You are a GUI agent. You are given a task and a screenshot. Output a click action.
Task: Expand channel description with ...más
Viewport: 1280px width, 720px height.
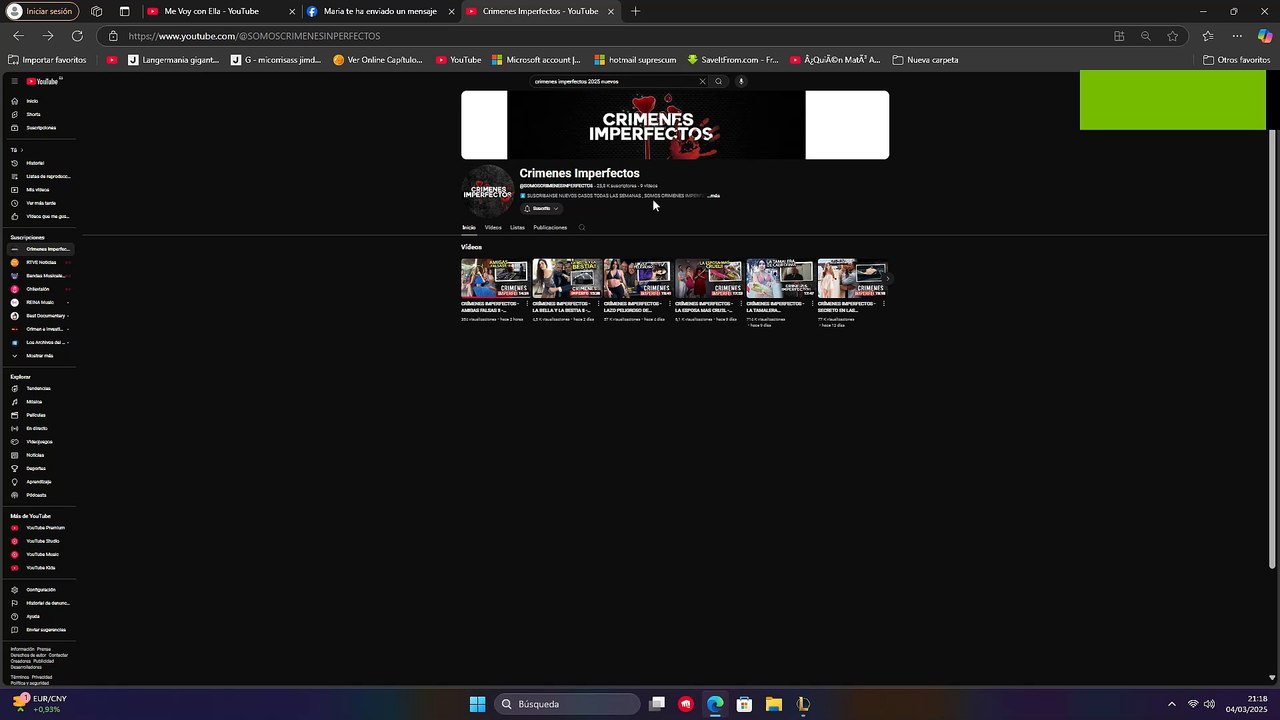714,196
